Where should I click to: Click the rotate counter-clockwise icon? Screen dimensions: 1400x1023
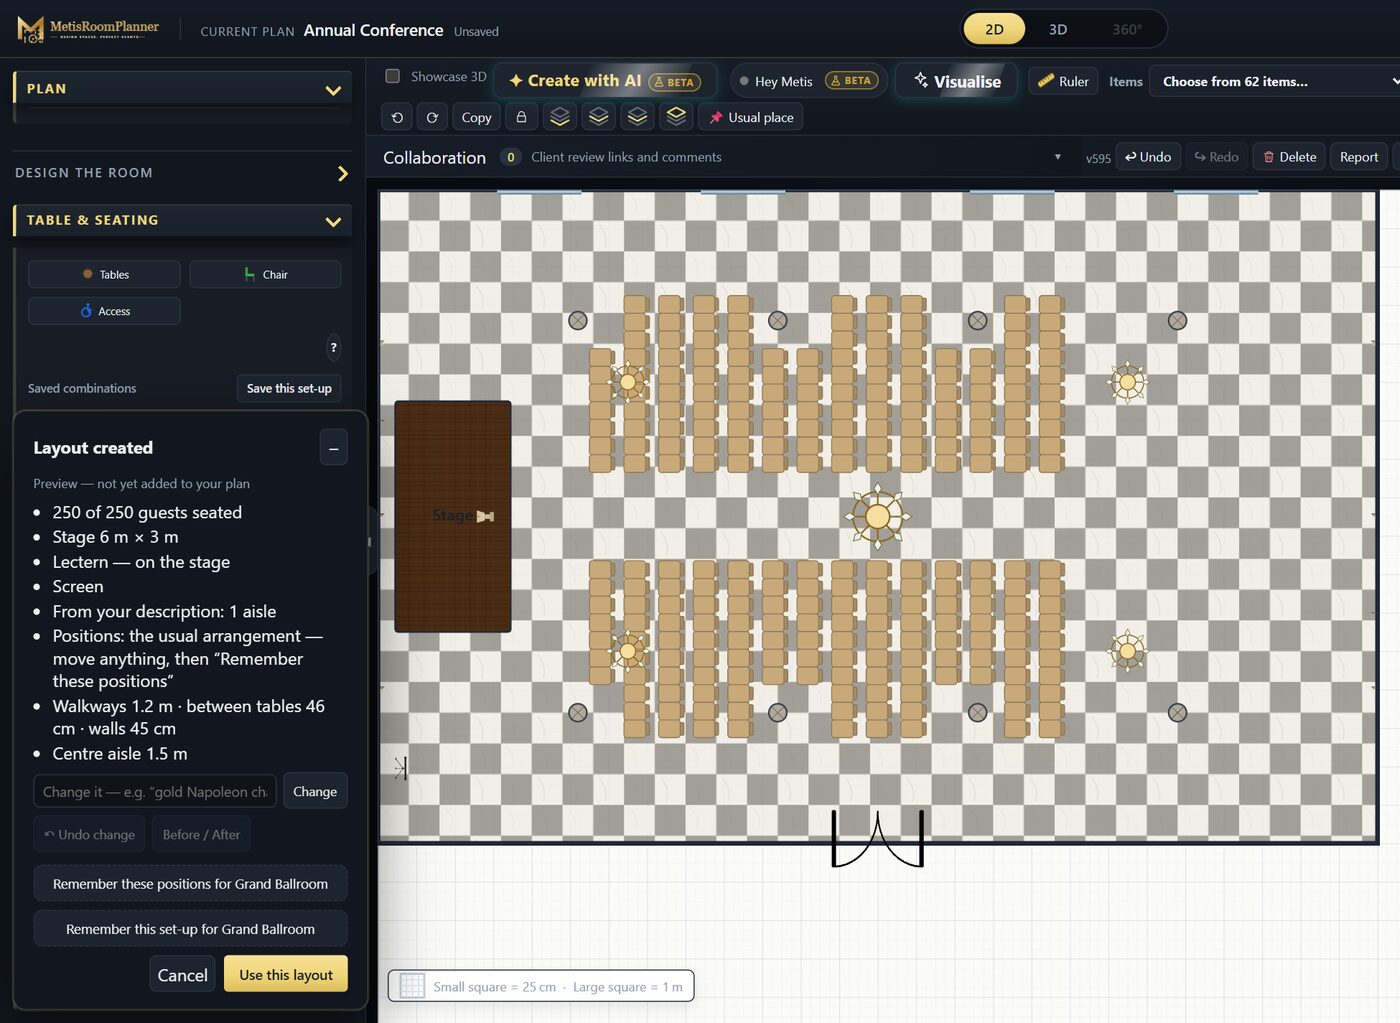point(397,117)
